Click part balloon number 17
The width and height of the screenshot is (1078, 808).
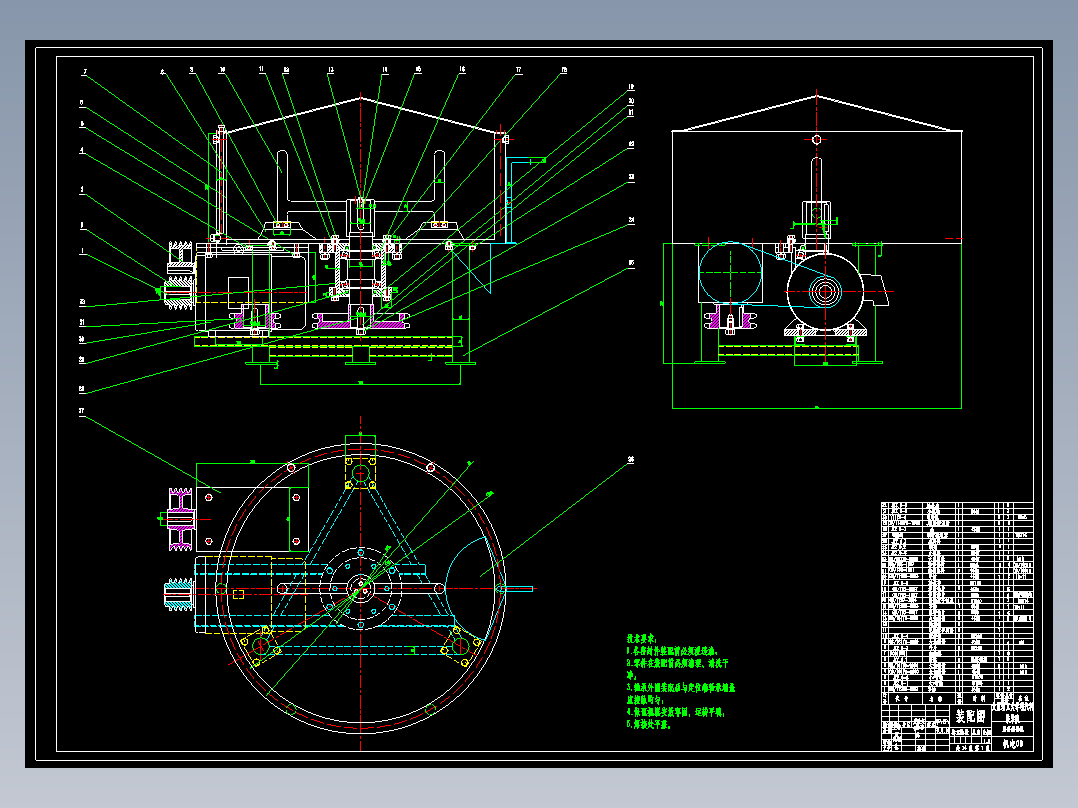pos(518,69)
